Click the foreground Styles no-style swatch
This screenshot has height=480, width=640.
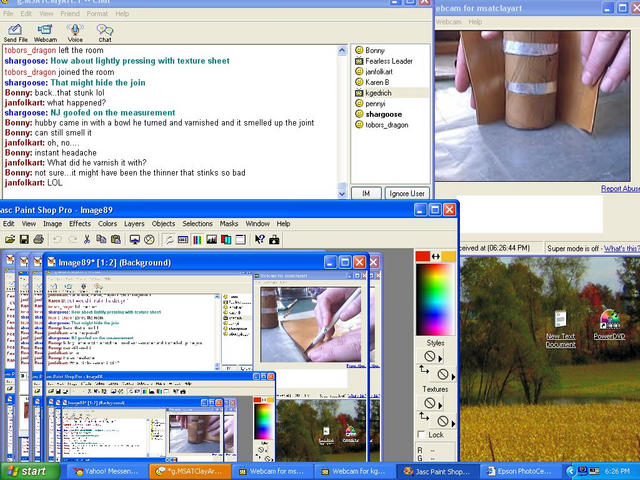tap(429, 356)
